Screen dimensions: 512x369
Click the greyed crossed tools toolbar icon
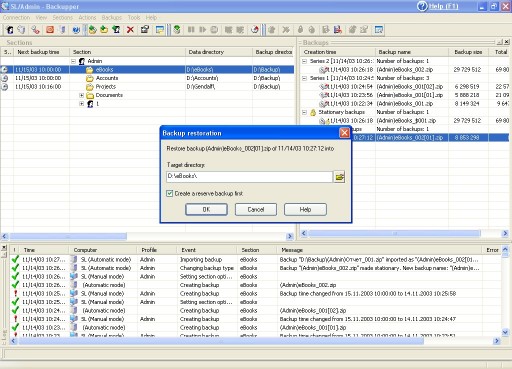click(286, 30)
